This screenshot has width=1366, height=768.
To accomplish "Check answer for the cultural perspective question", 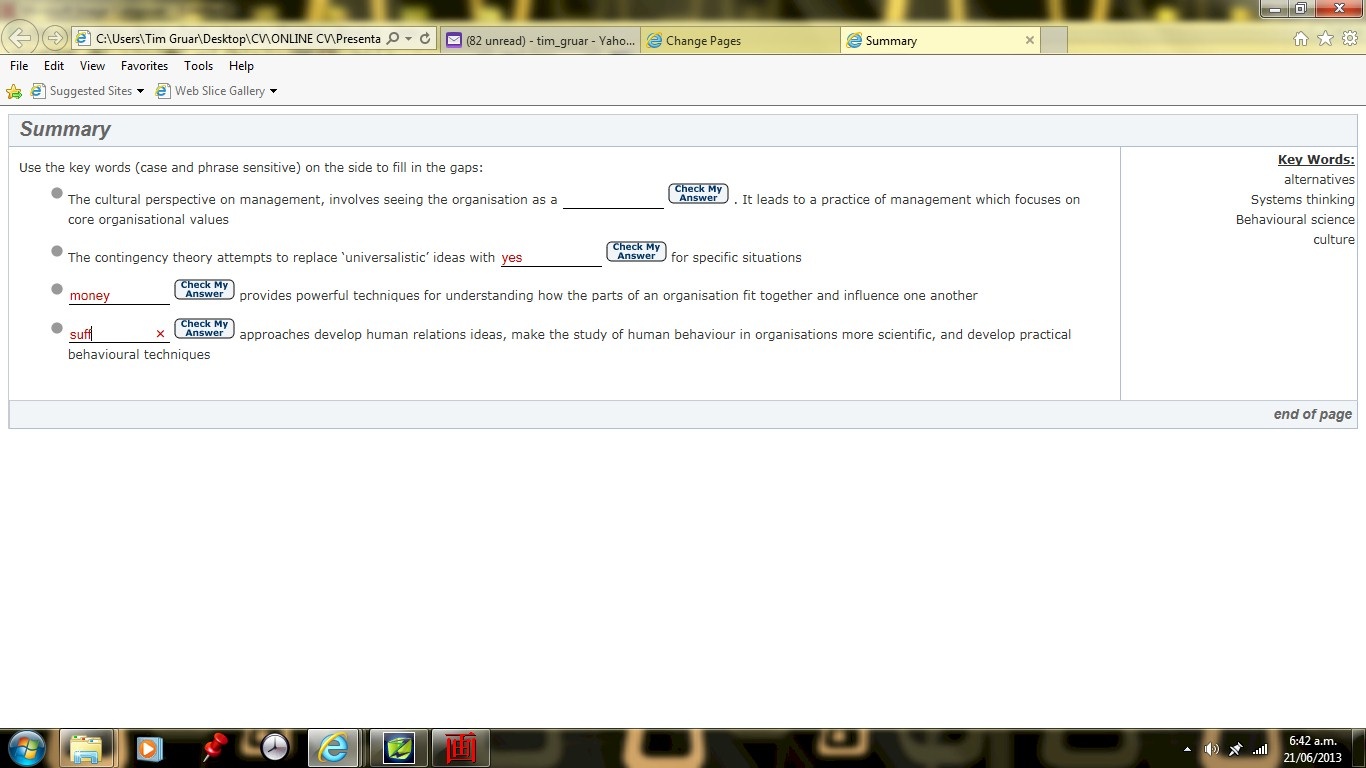I will coord(698,194).
